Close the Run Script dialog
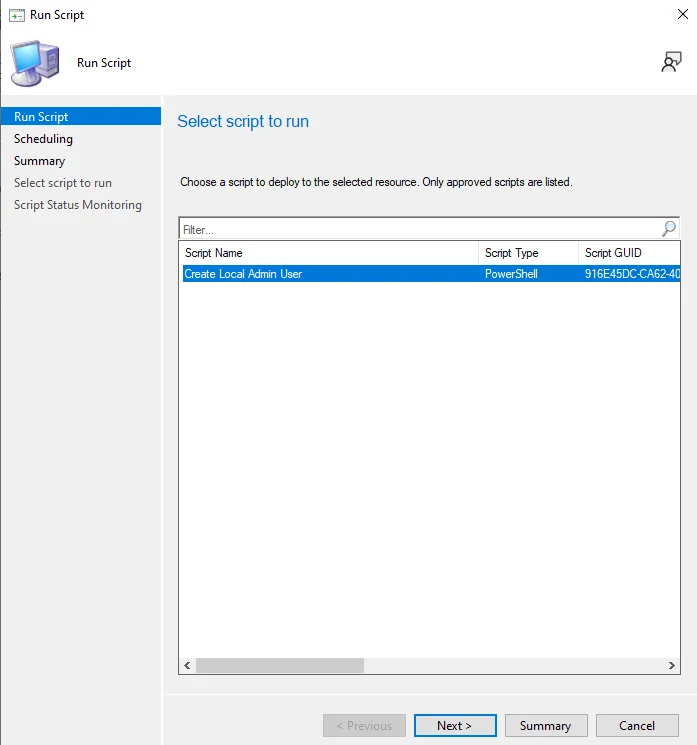Screen dimensions: 697x745 tap(683, 14)
